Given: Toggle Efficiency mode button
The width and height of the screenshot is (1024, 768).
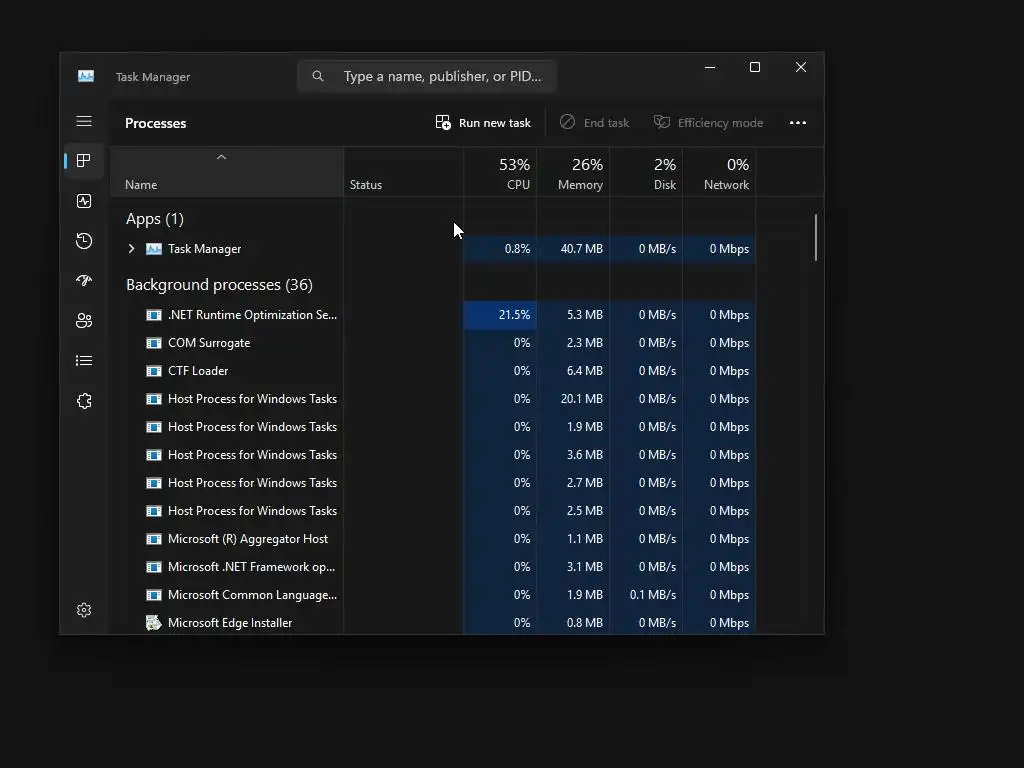Looking at the screenshot, I should pyautogui.click(x=708, y=123).
